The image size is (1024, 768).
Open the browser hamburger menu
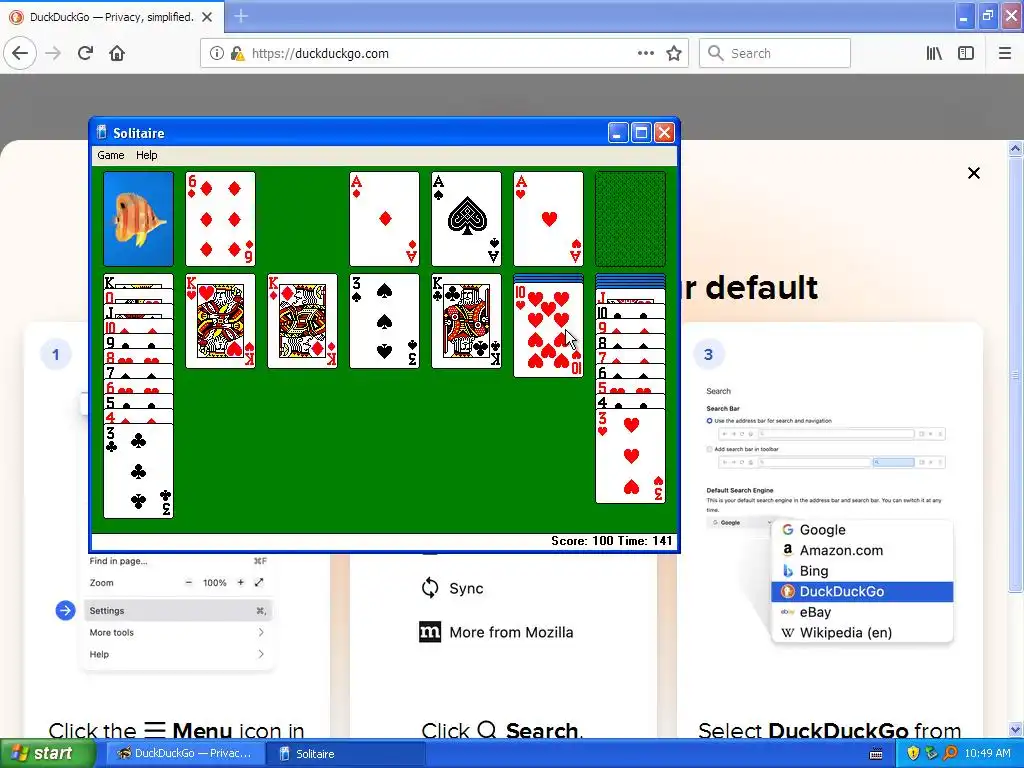coord(1004,53)
